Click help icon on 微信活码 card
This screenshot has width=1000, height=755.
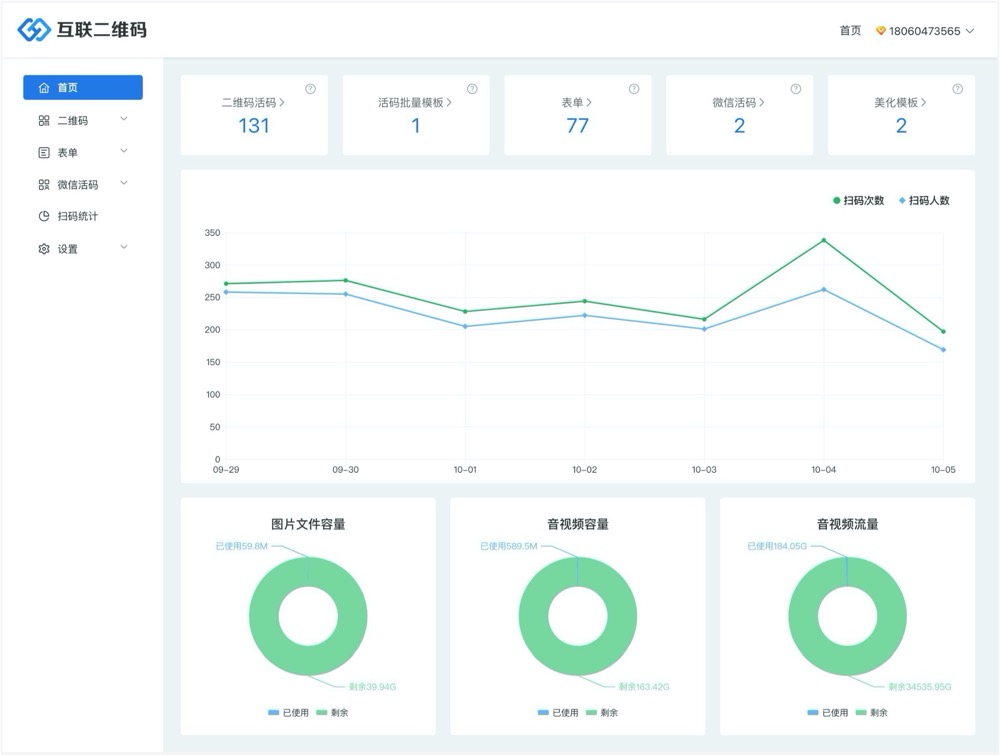coord(796,89)
